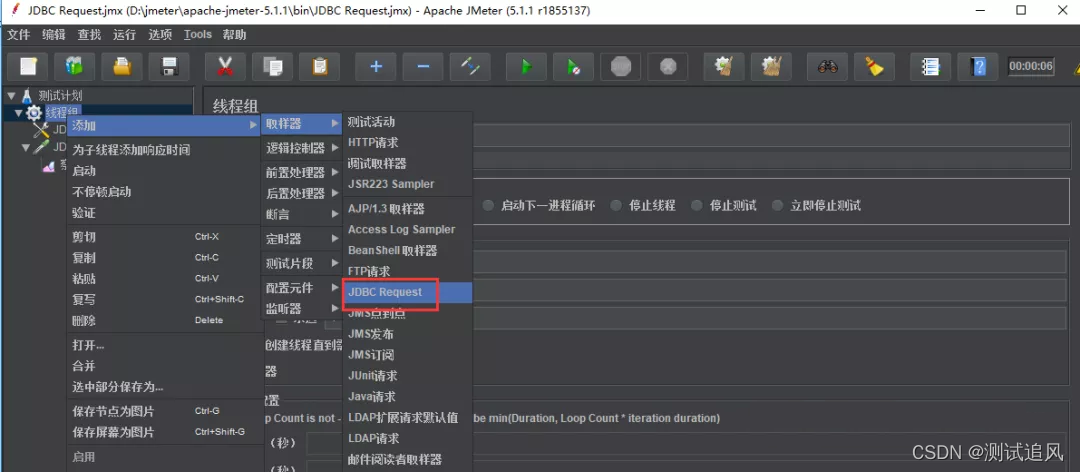The height and width of the screenshot is (472, 1080).
Task: Click the Clear toolbar icon
Action: [x=724, y=66]
